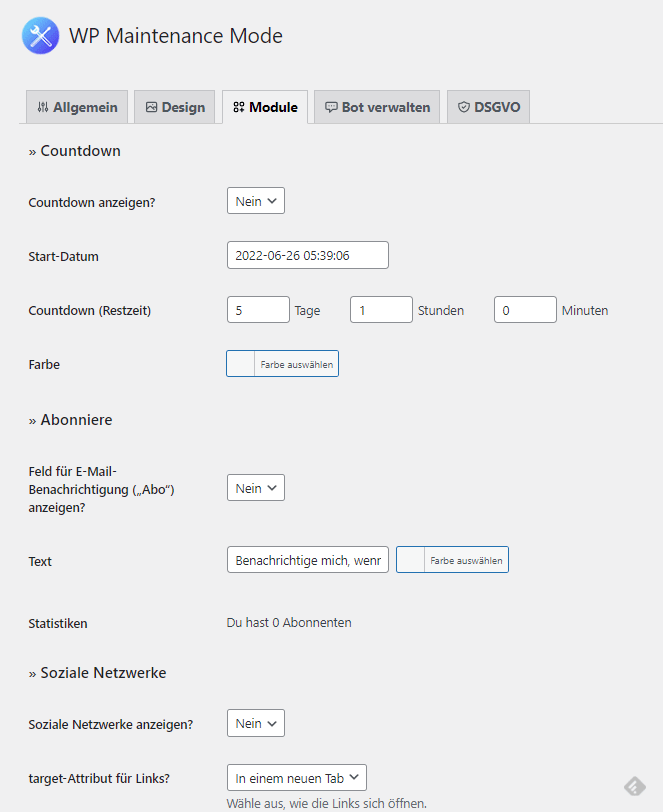663x812 pixels.
Task: Click the 'Soziale Netzwerke anzeigen?' label
Action: (x=111, y=724)
